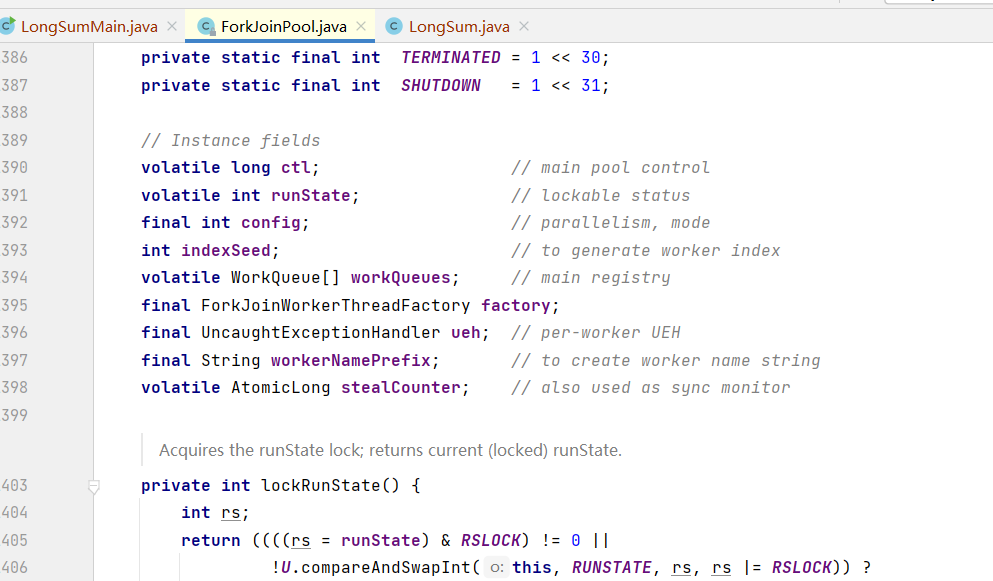Viewport: 993px width, 581px height.
Task: Click the workerNamePrefix field name
Action: click(351, 361)
